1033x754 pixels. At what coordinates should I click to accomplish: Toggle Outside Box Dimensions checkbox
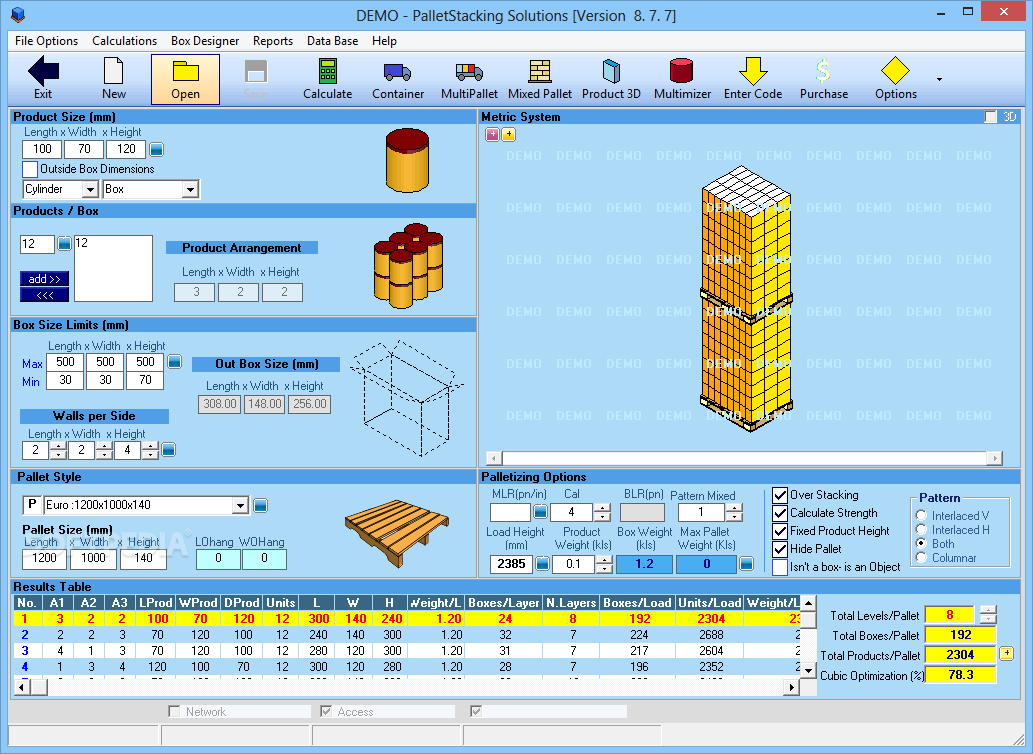pyautogui.click(x=30, y=169)
